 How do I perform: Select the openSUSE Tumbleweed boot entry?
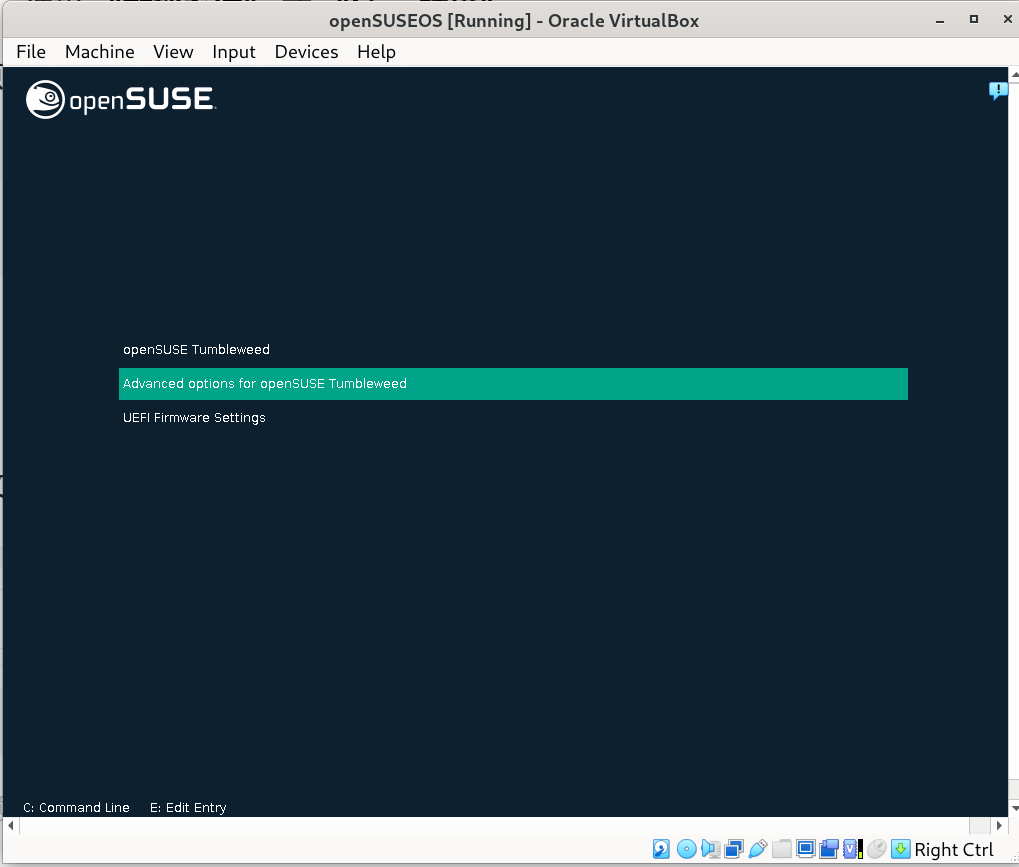pyautogui.click(x=513, y=350)
